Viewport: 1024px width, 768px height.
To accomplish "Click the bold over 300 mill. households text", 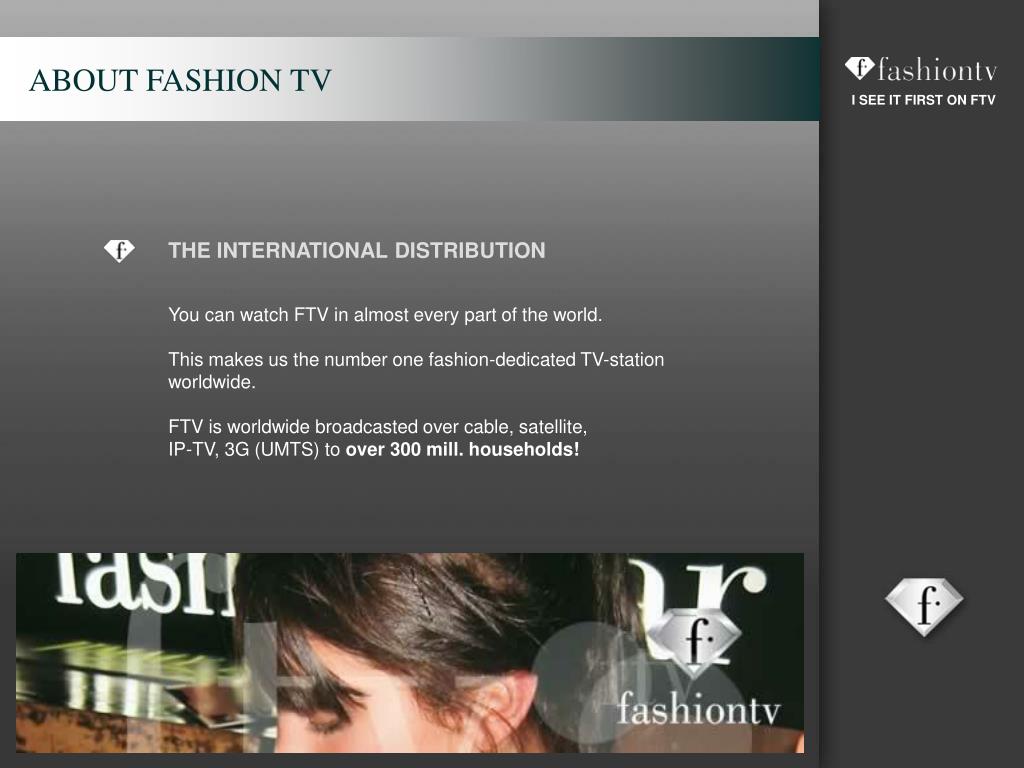I will 462,450.
